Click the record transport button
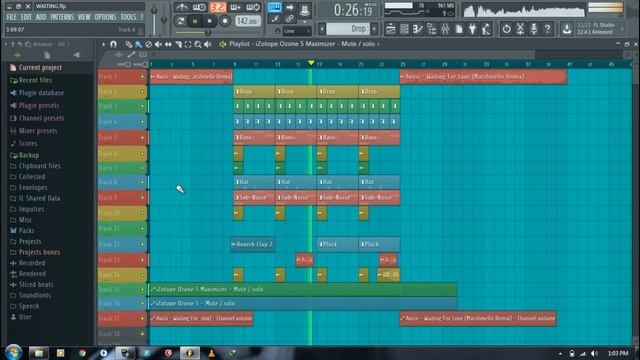 click(224, 21)
